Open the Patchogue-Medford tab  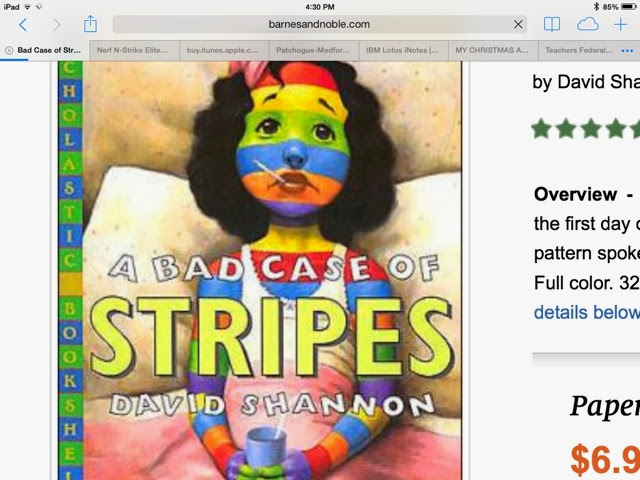pyautogui.click(x=314, y=50)
